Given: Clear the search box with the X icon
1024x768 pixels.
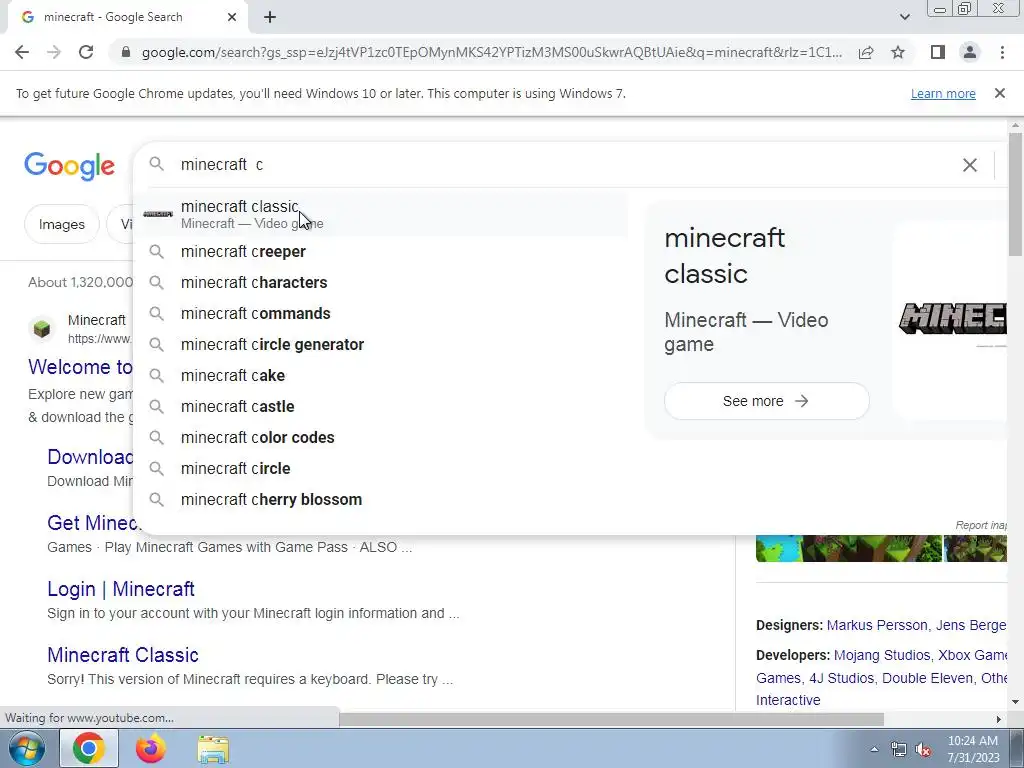Looking at the screenshot, I should point(970,165).
